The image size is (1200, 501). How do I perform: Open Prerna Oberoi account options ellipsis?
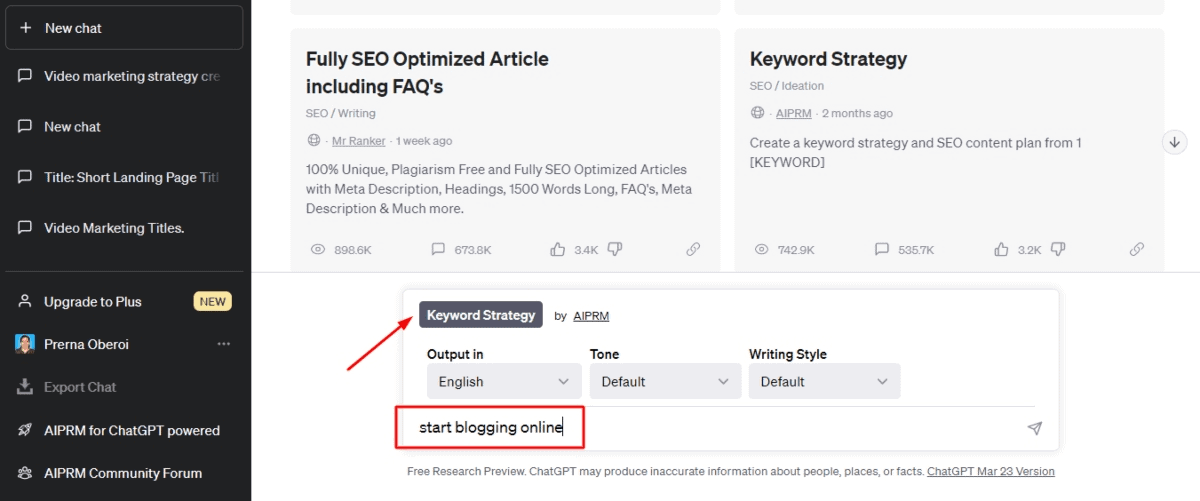pos(224,344)
